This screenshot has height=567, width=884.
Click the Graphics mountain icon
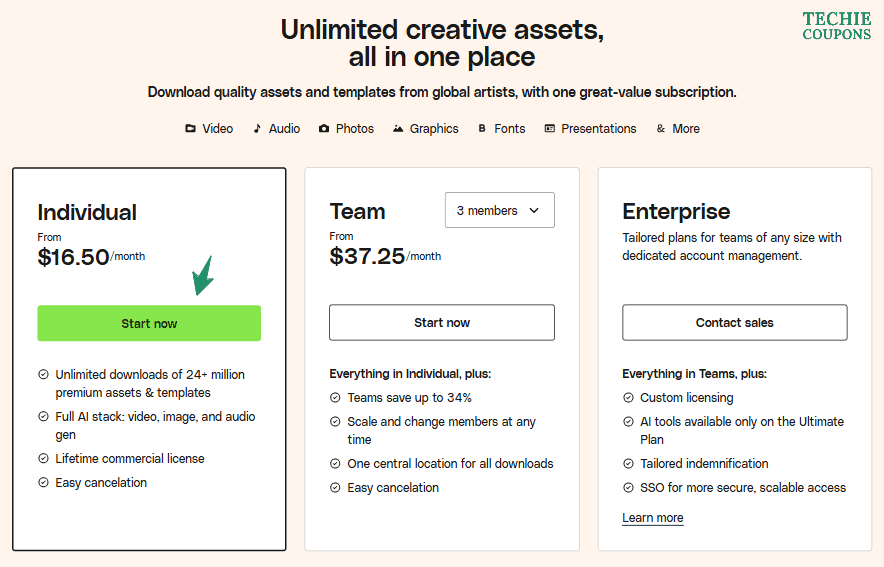tap(398, 129)
